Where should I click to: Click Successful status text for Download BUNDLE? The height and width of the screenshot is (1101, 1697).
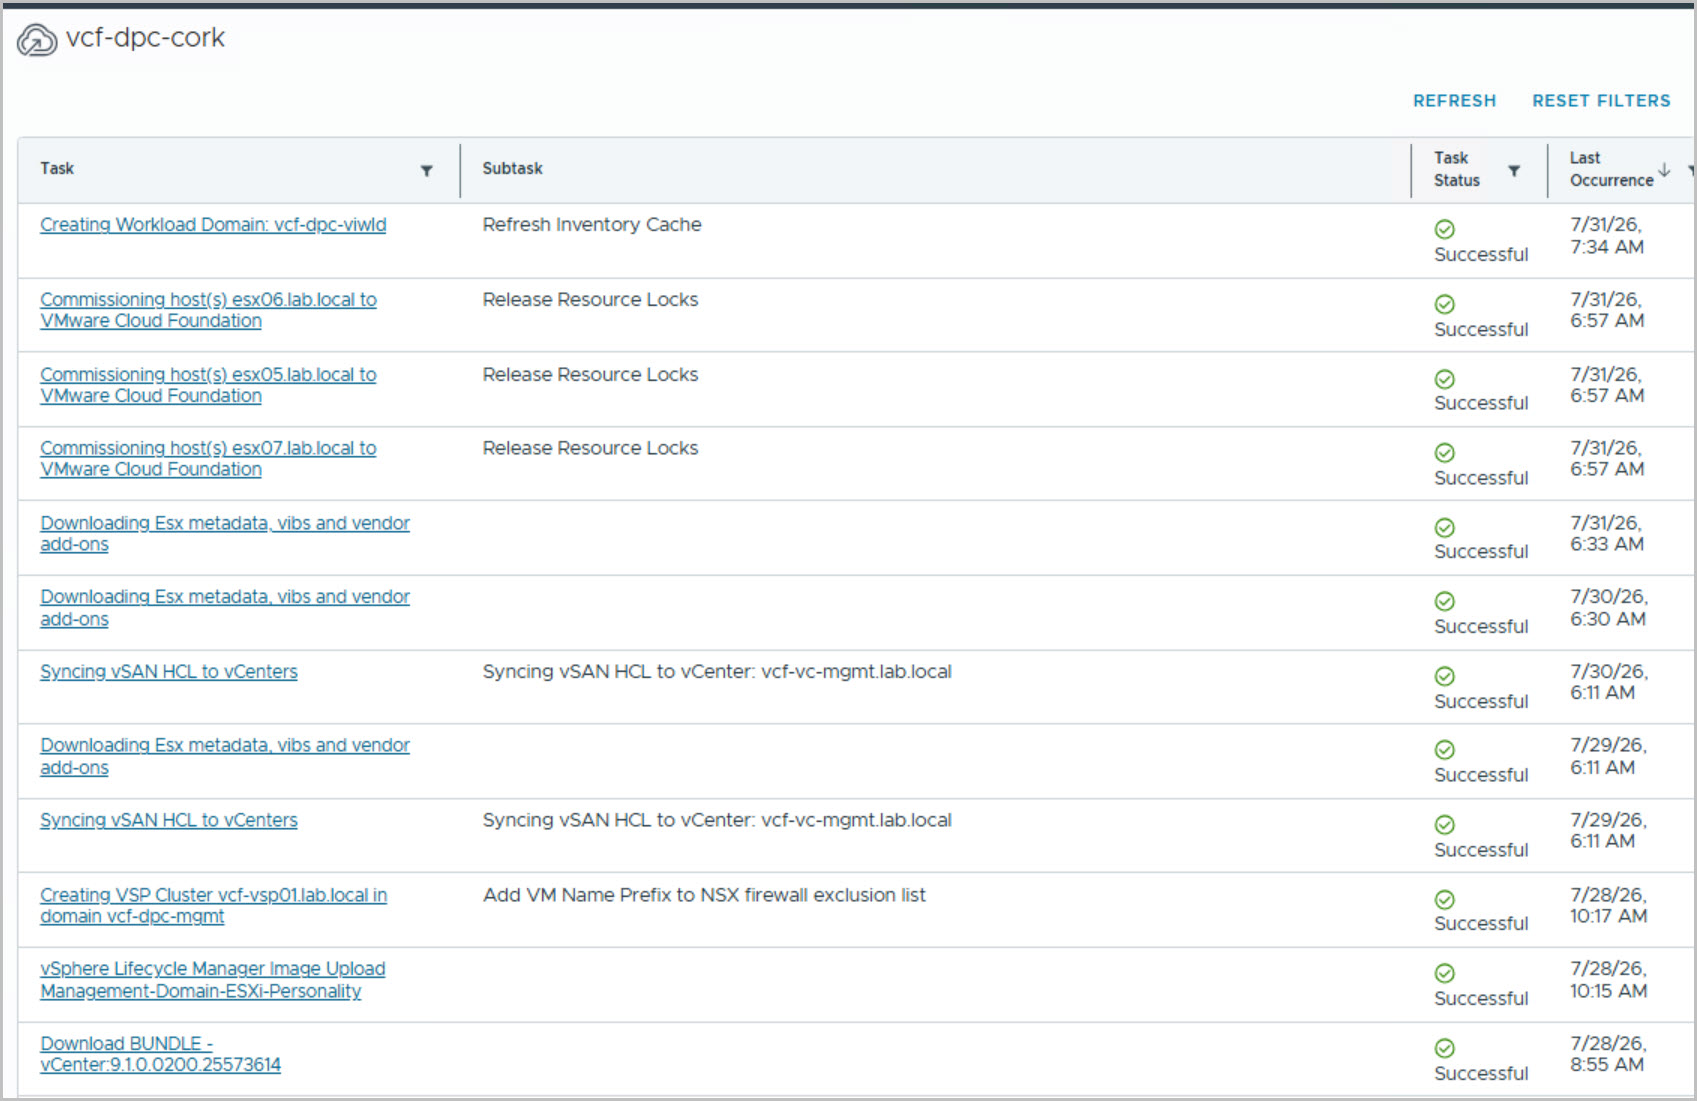[1481, 1073]
